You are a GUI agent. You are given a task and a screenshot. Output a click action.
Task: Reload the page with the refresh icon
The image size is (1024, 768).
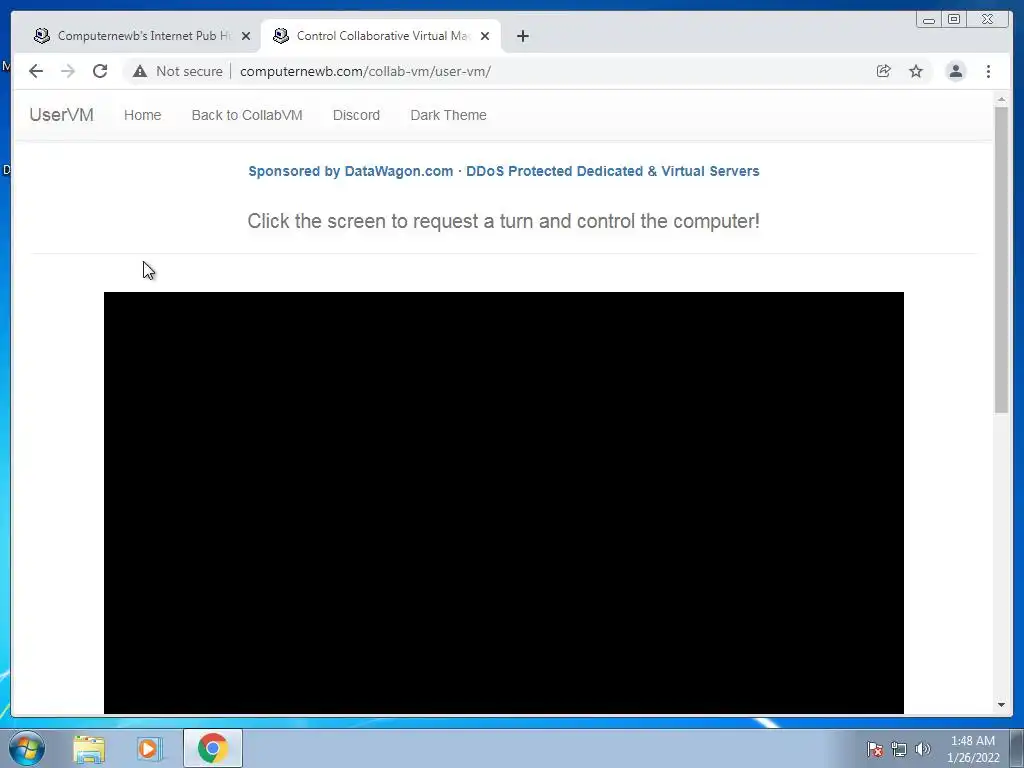[100, 71]
